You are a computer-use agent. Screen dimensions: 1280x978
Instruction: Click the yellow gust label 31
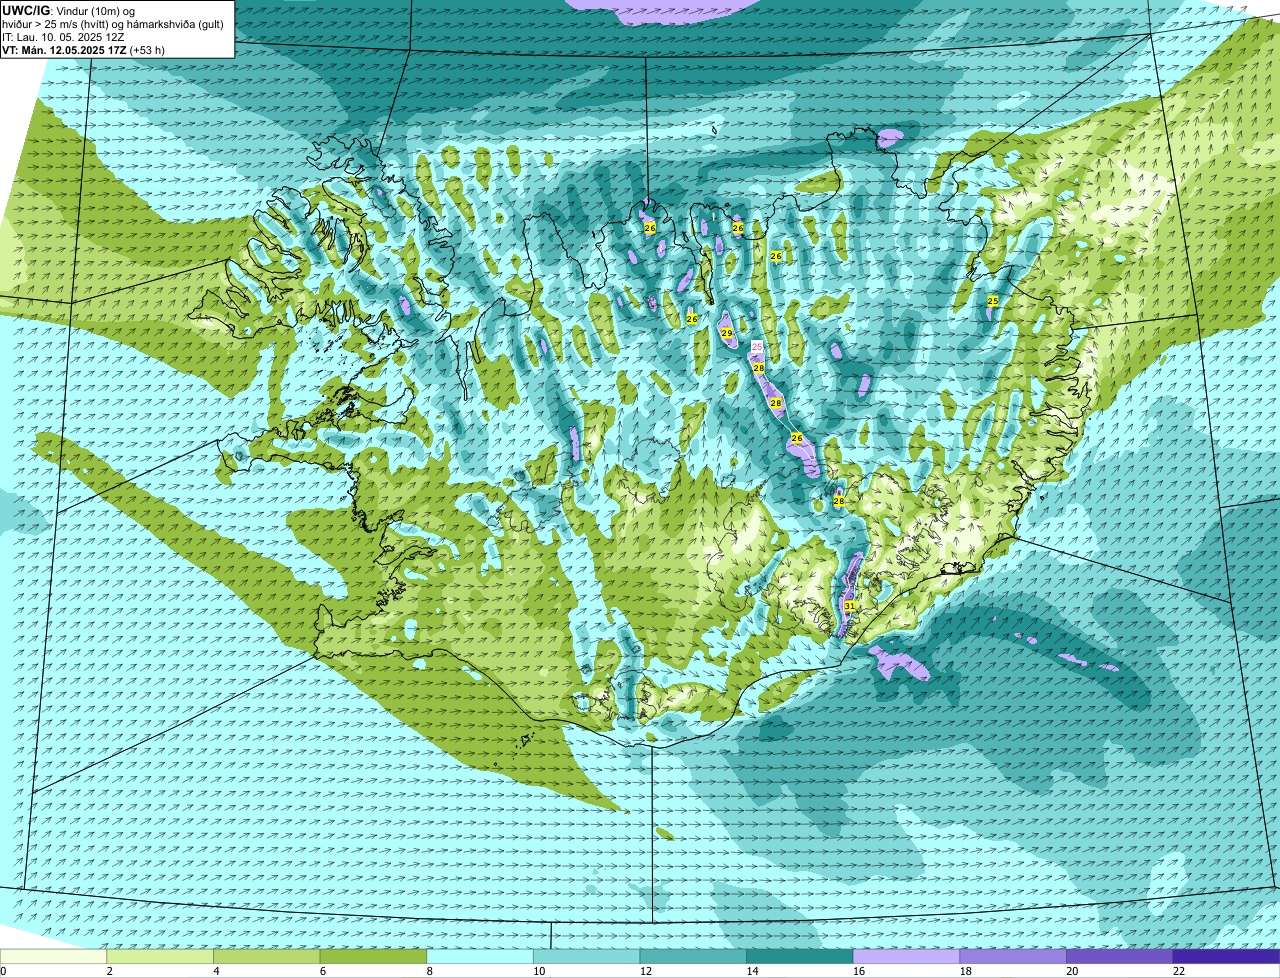coord(849,606)
